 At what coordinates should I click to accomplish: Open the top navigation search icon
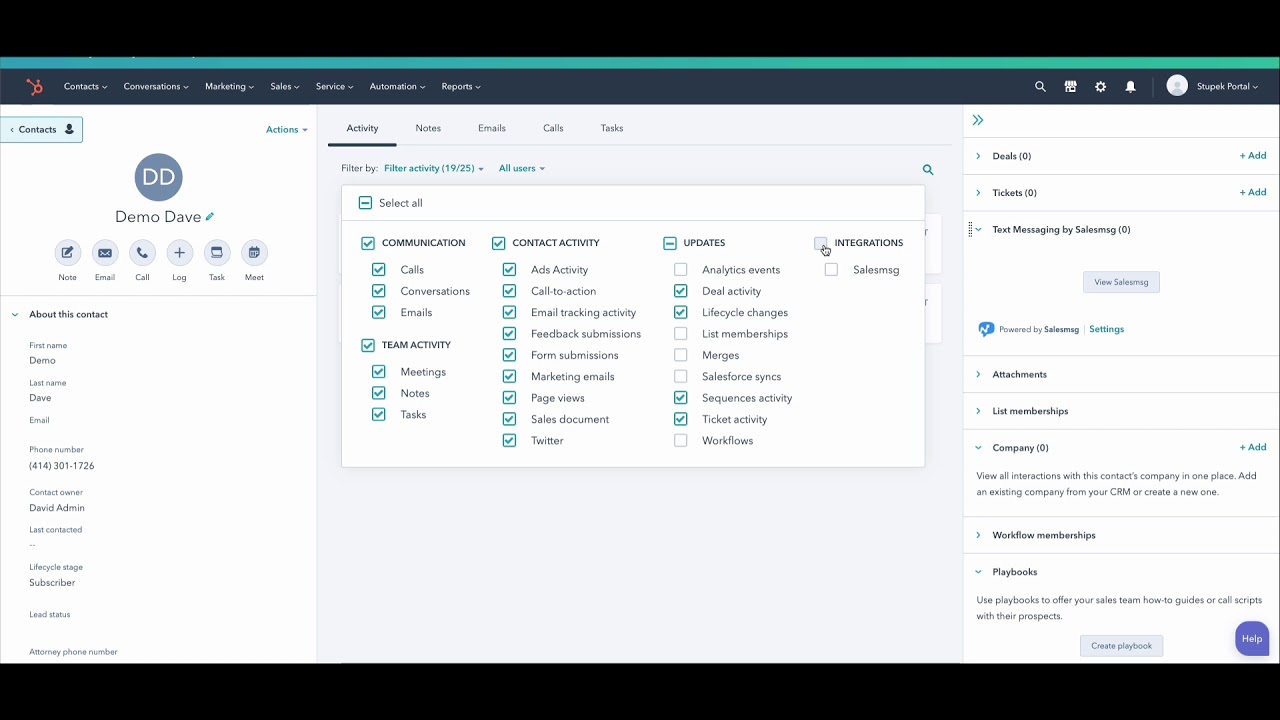coord(1040,87)
